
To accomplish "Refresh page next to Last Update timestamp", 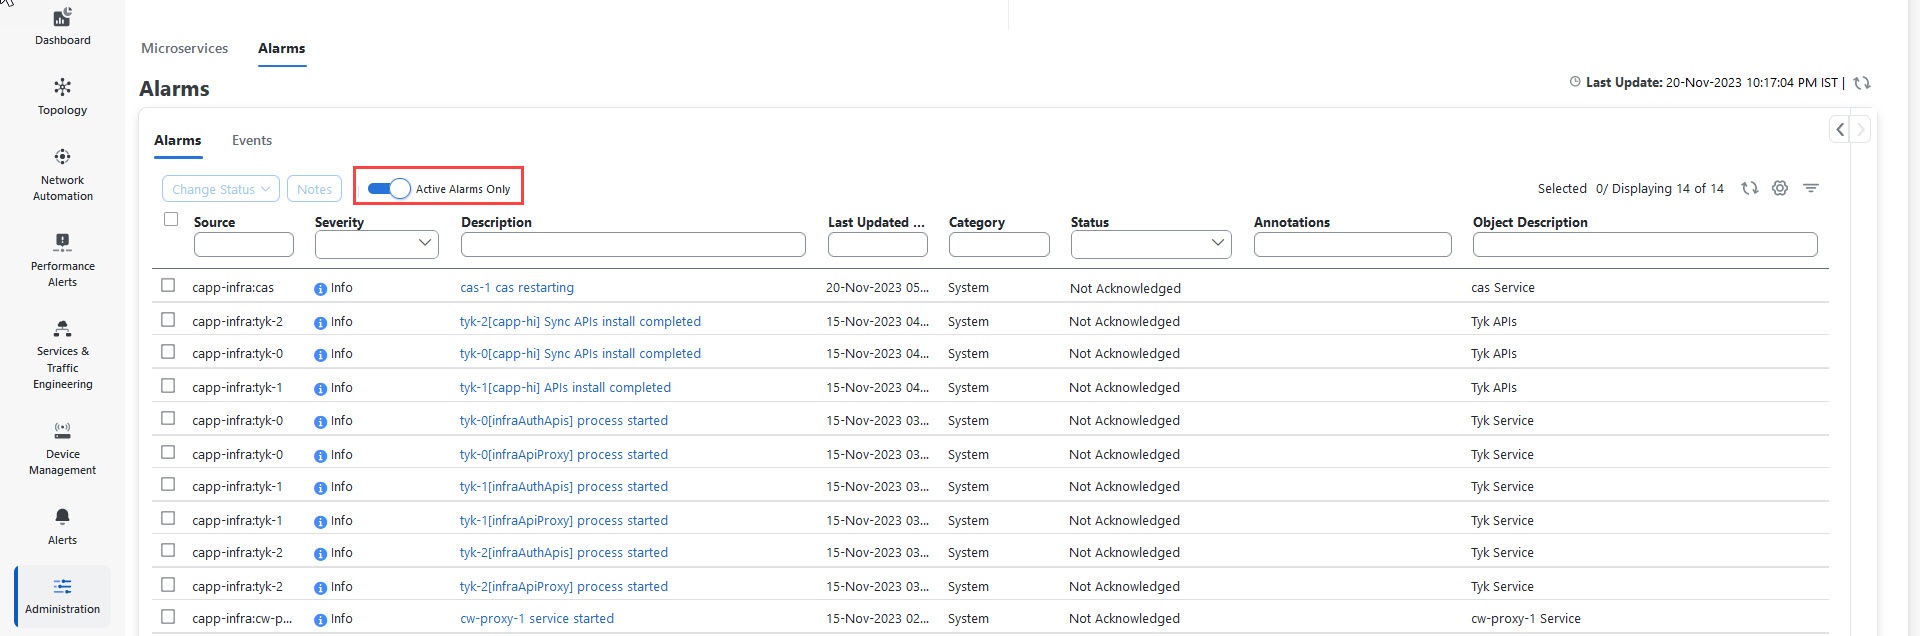I will pyautogui.click(x=1861, y=83).
